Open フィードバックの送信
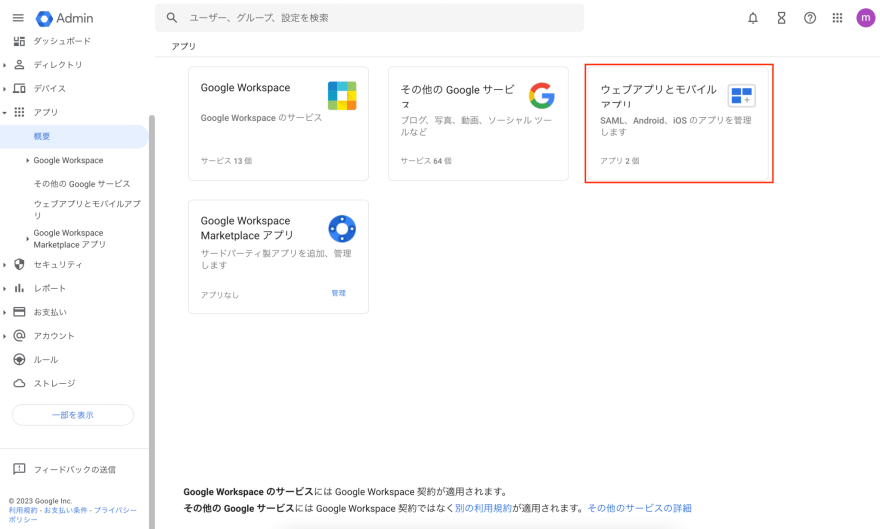This screenshot has width=880, height=529. (75, 470)
